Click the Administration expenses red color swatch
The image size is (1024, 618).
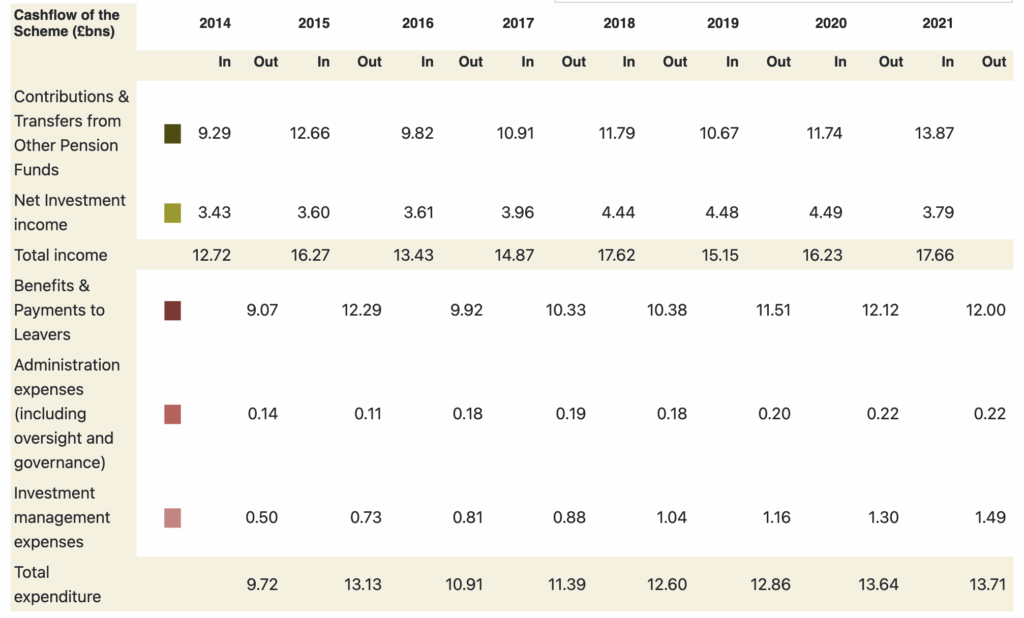tap(173, 414)
